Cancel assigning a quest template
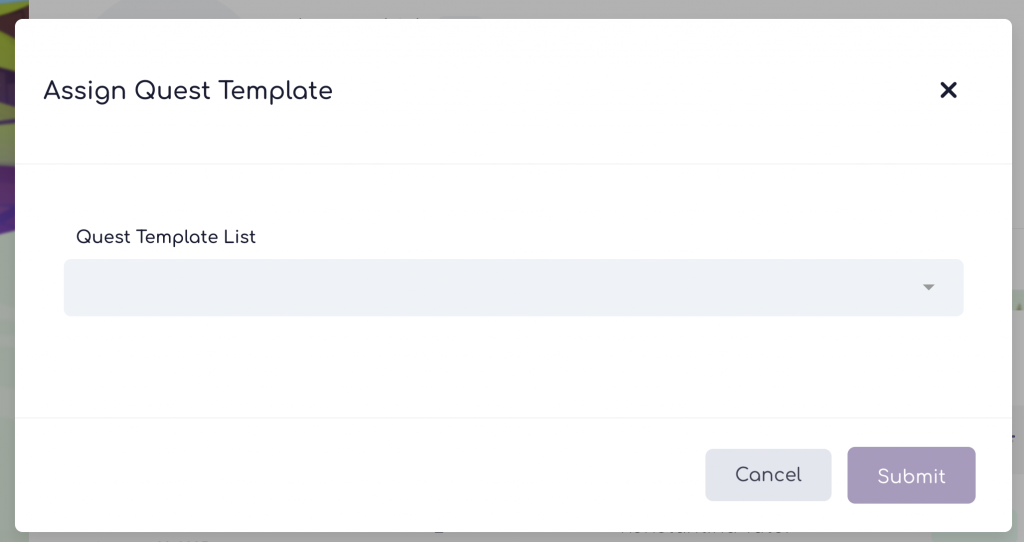Image resolution: width=1024 pixels, height=542 pixels. click(768, 475)
